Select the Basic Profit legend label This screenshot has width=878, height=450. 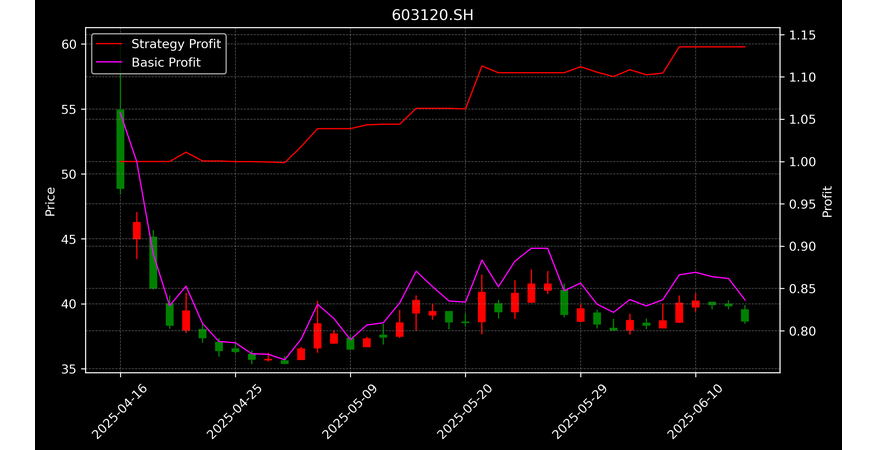point(166,62)
